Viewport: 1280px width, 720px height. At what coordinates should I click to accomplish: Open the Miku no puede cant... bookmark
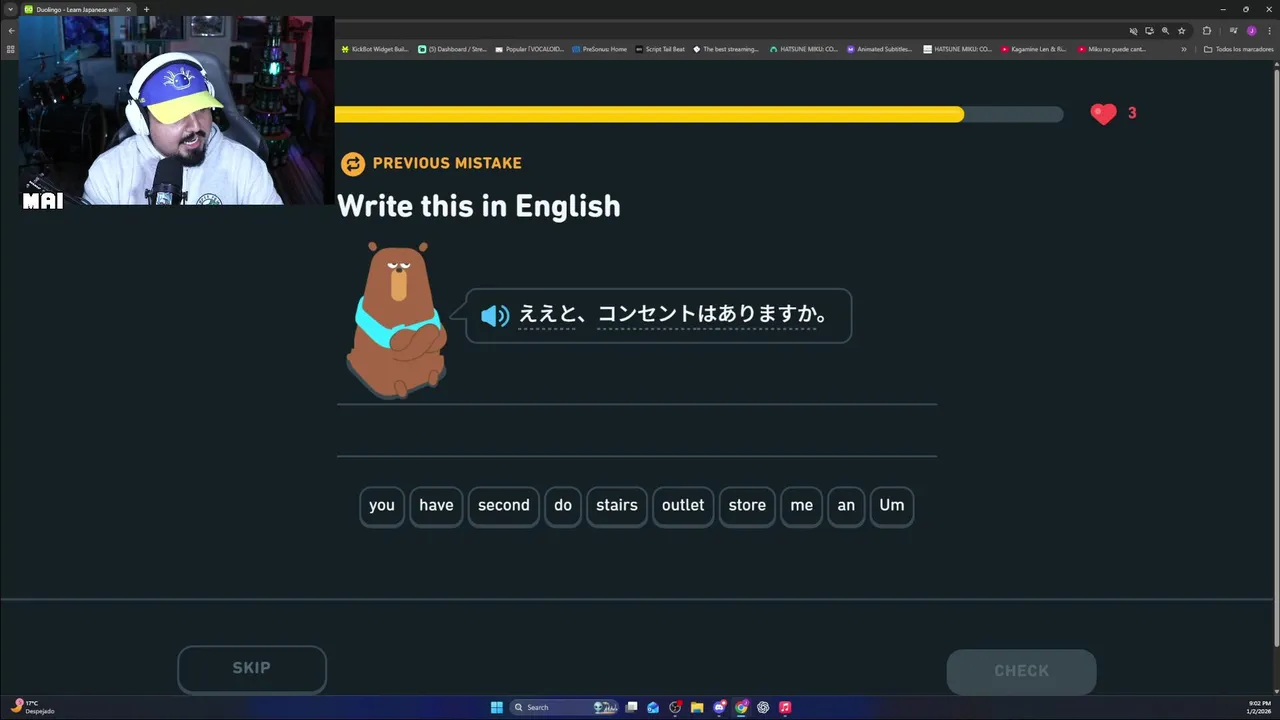pos(1112,49)
